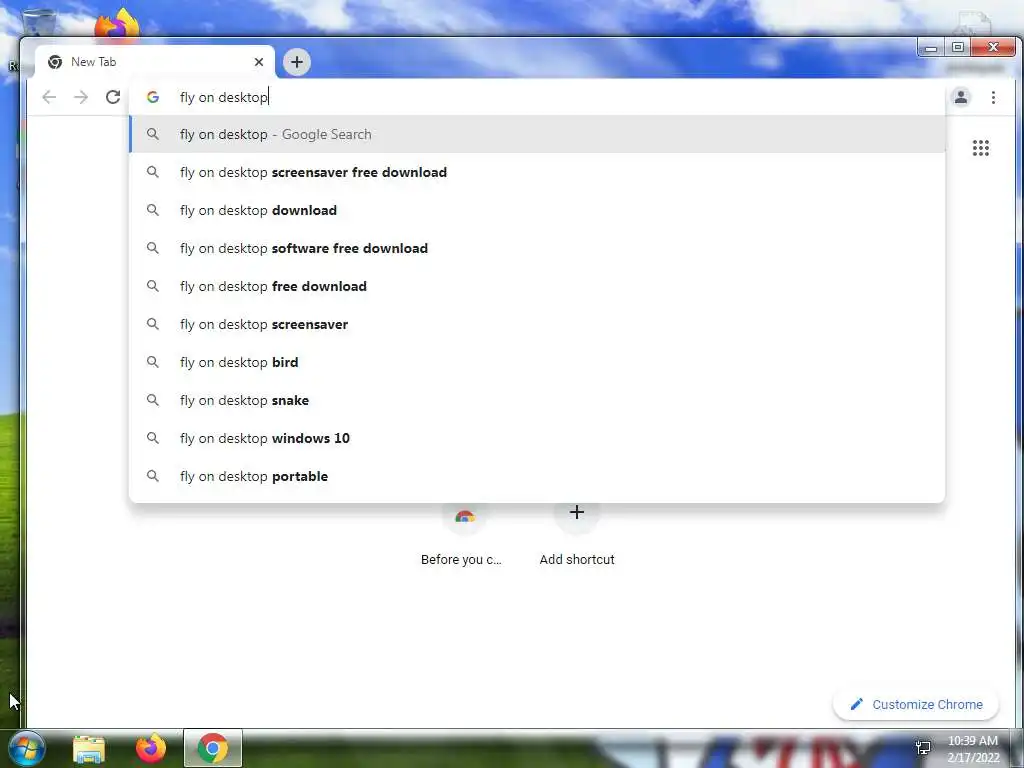1024x768 pixels.
Task: Click the network icon in system tray
Action: pos(923,748)
